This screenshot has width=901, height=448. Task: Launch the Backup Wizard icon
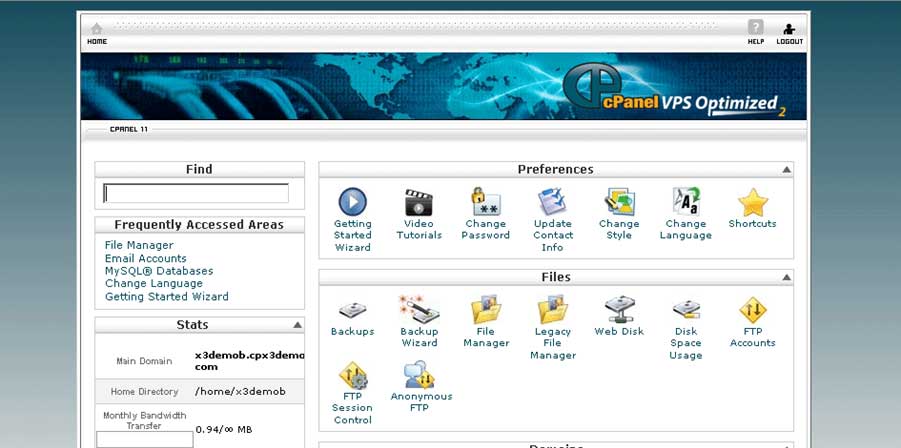(x=418, y=310)
